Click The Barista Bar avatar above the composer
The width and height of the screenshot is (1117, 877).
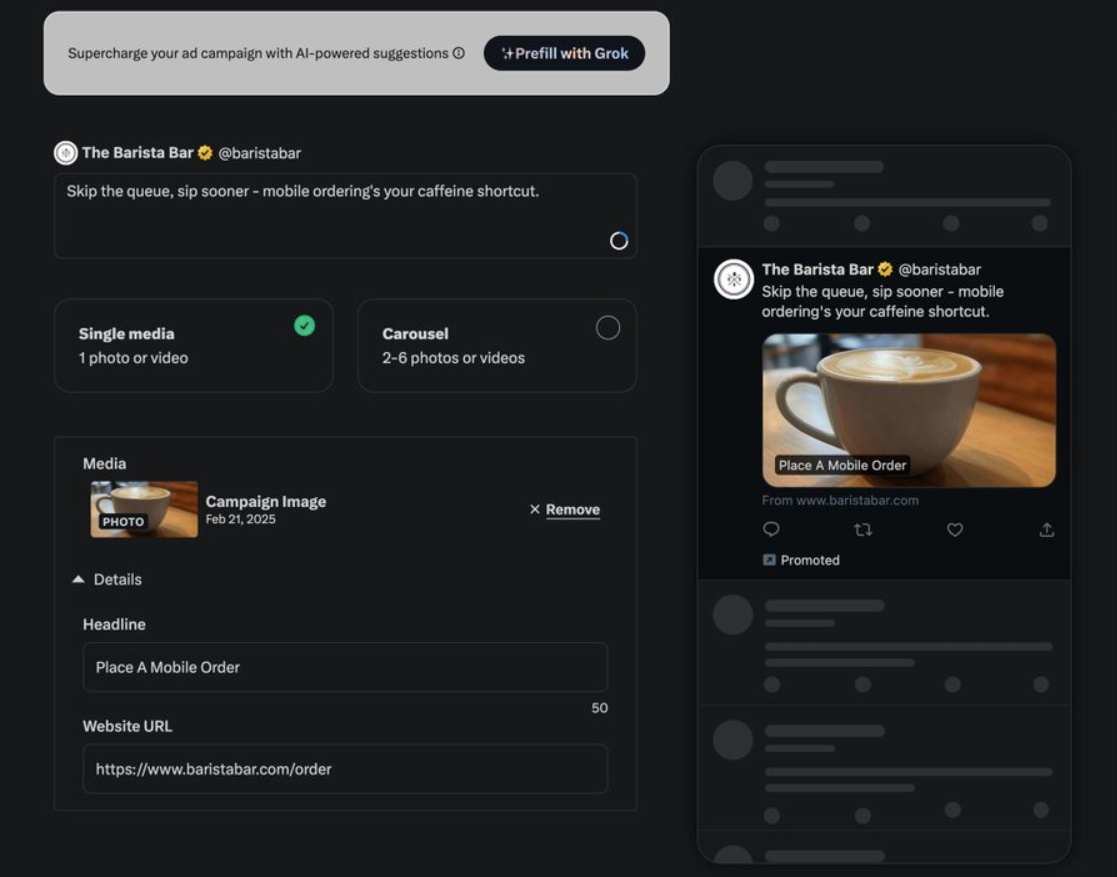66,152
